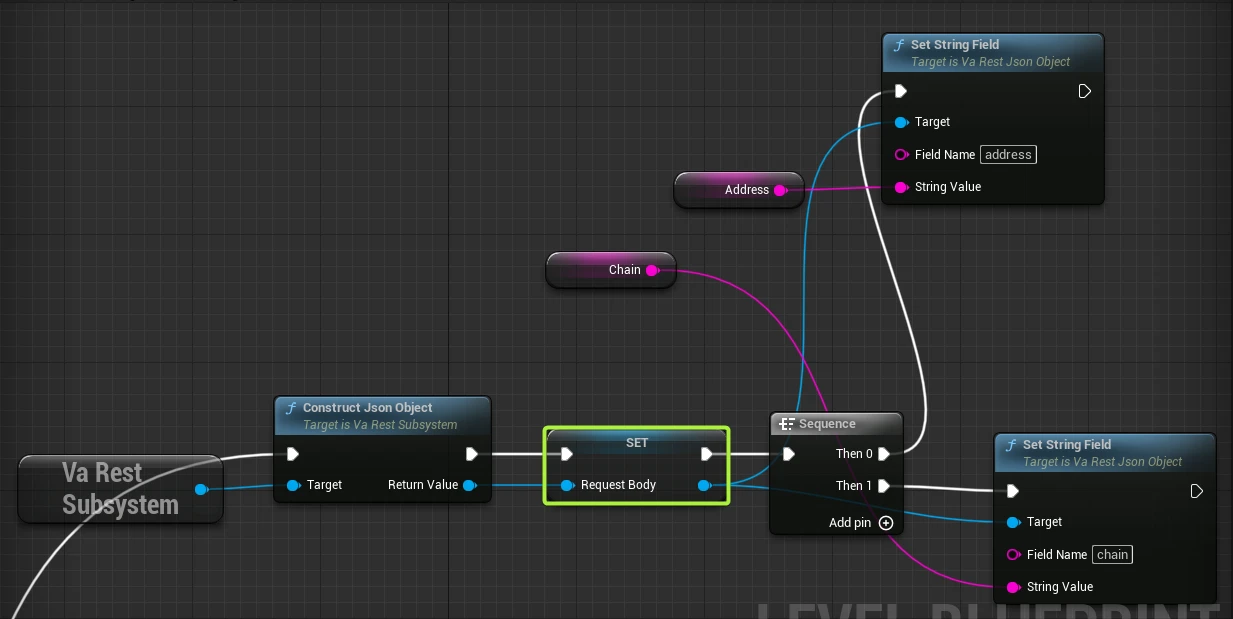Click output exec pin of lower Set String Field

1197,491
